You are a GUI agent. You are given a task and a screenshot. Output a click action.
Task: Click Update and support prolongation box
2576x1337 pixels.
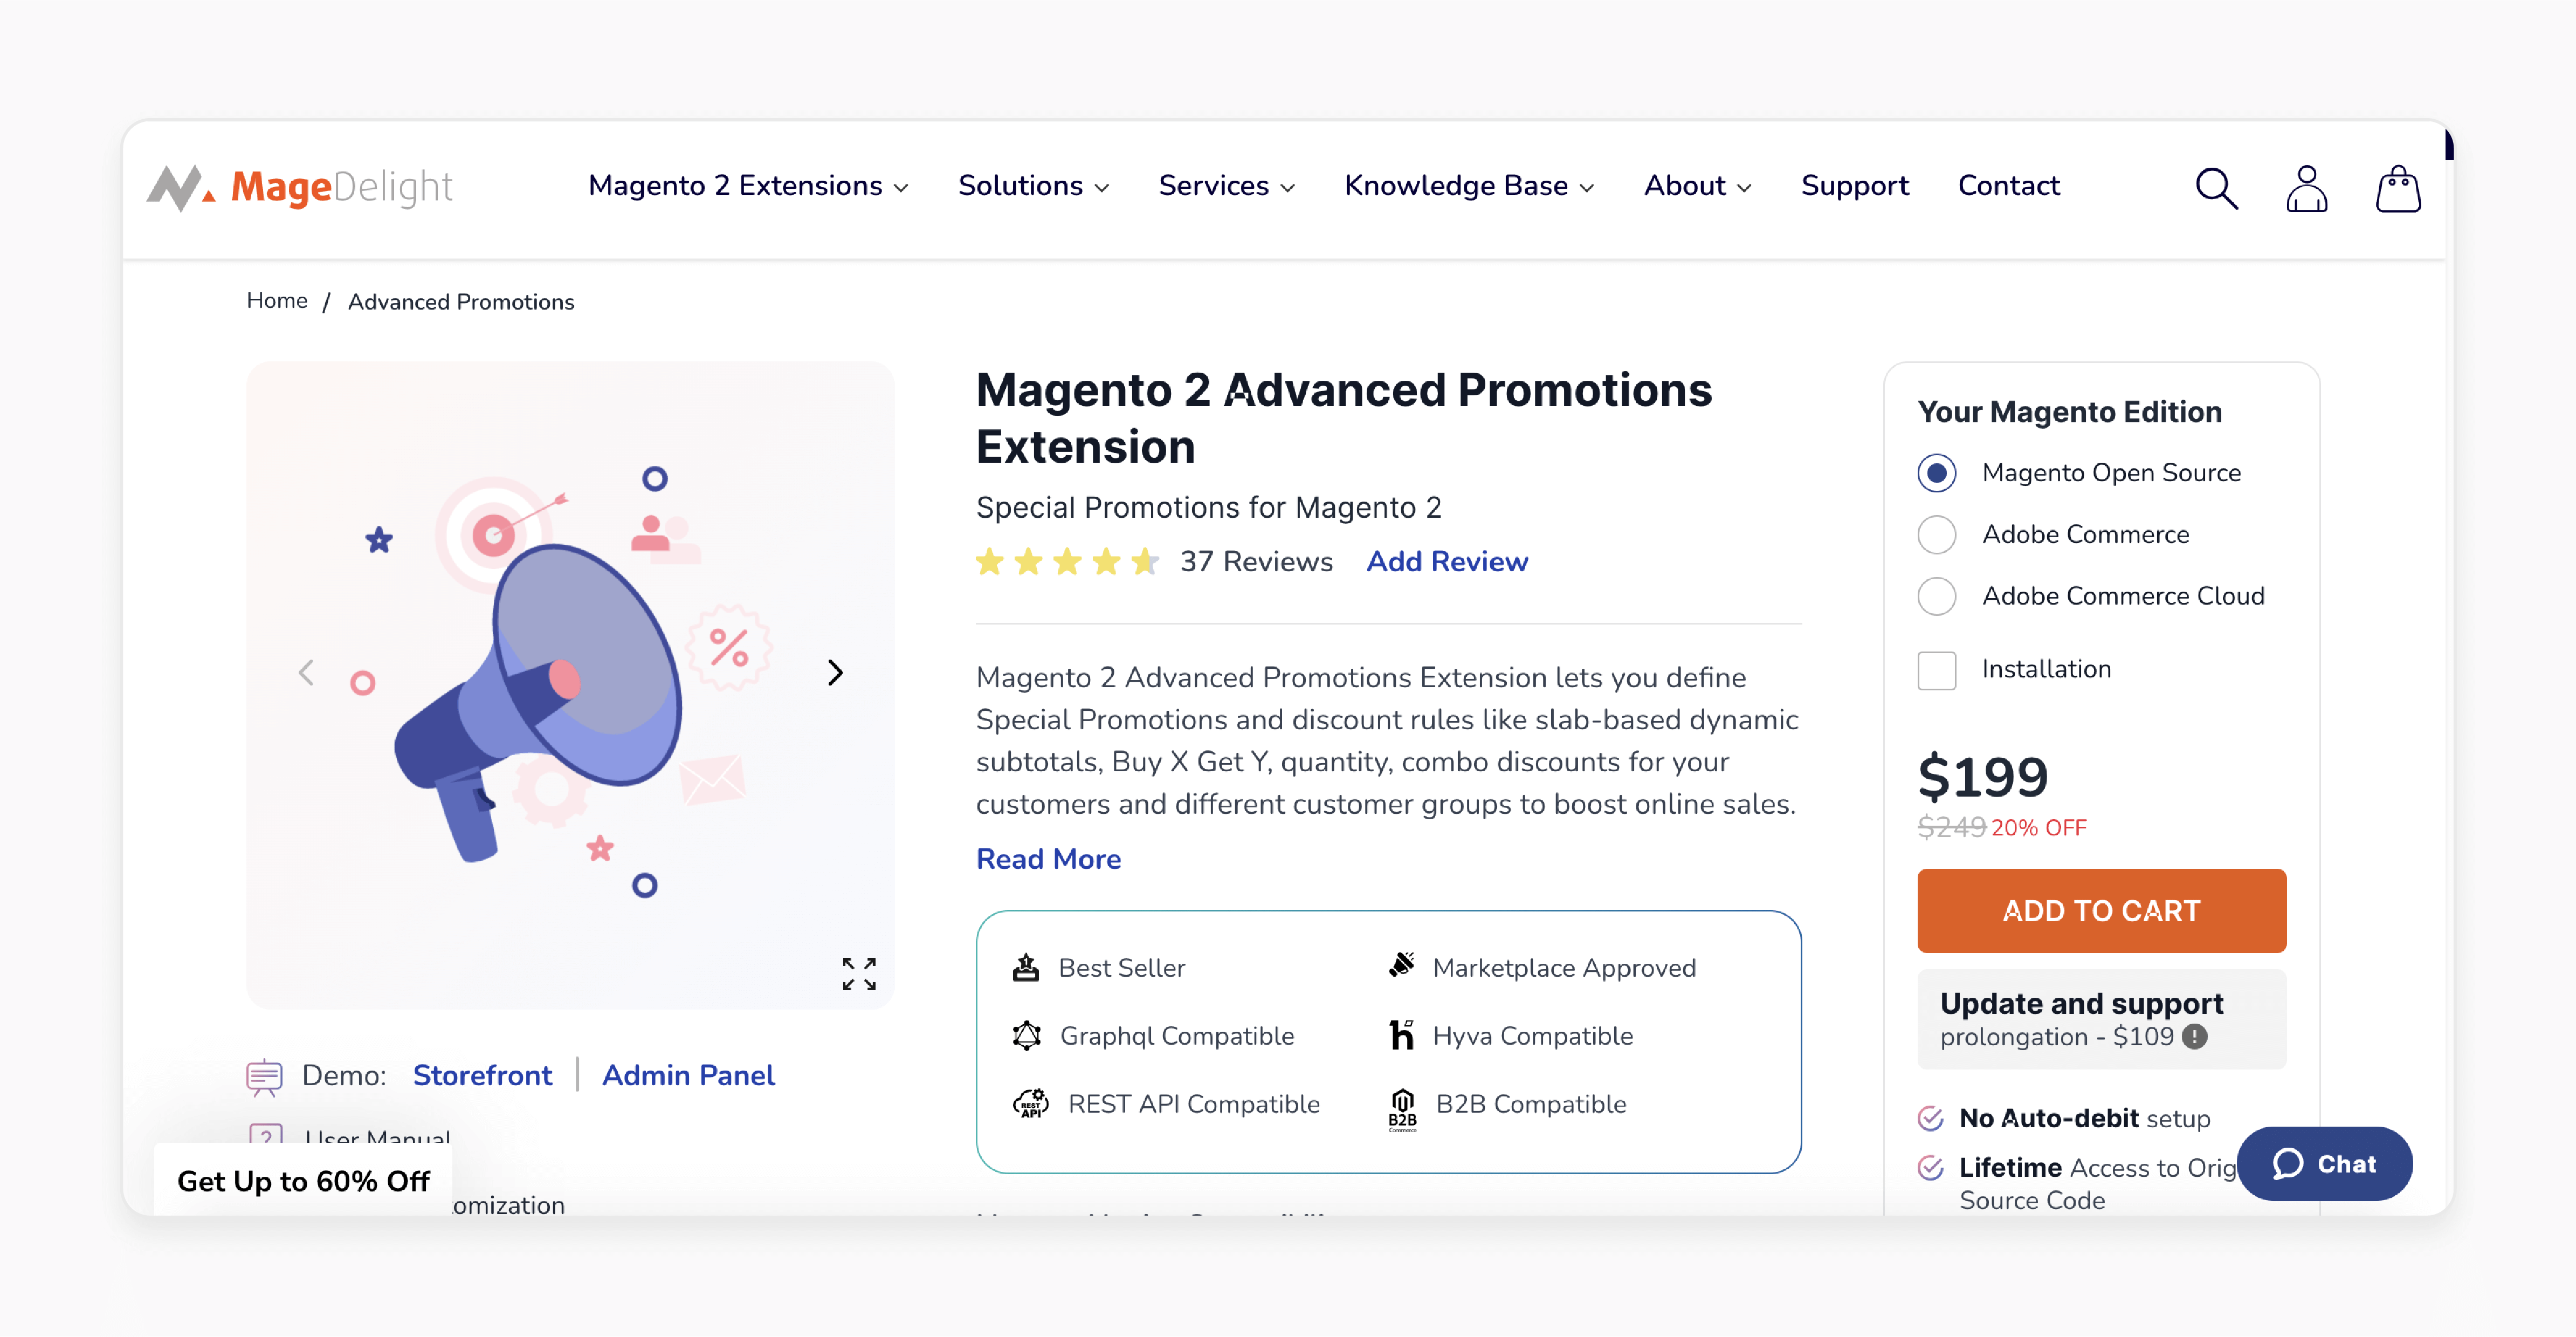pos(2101,1018)
